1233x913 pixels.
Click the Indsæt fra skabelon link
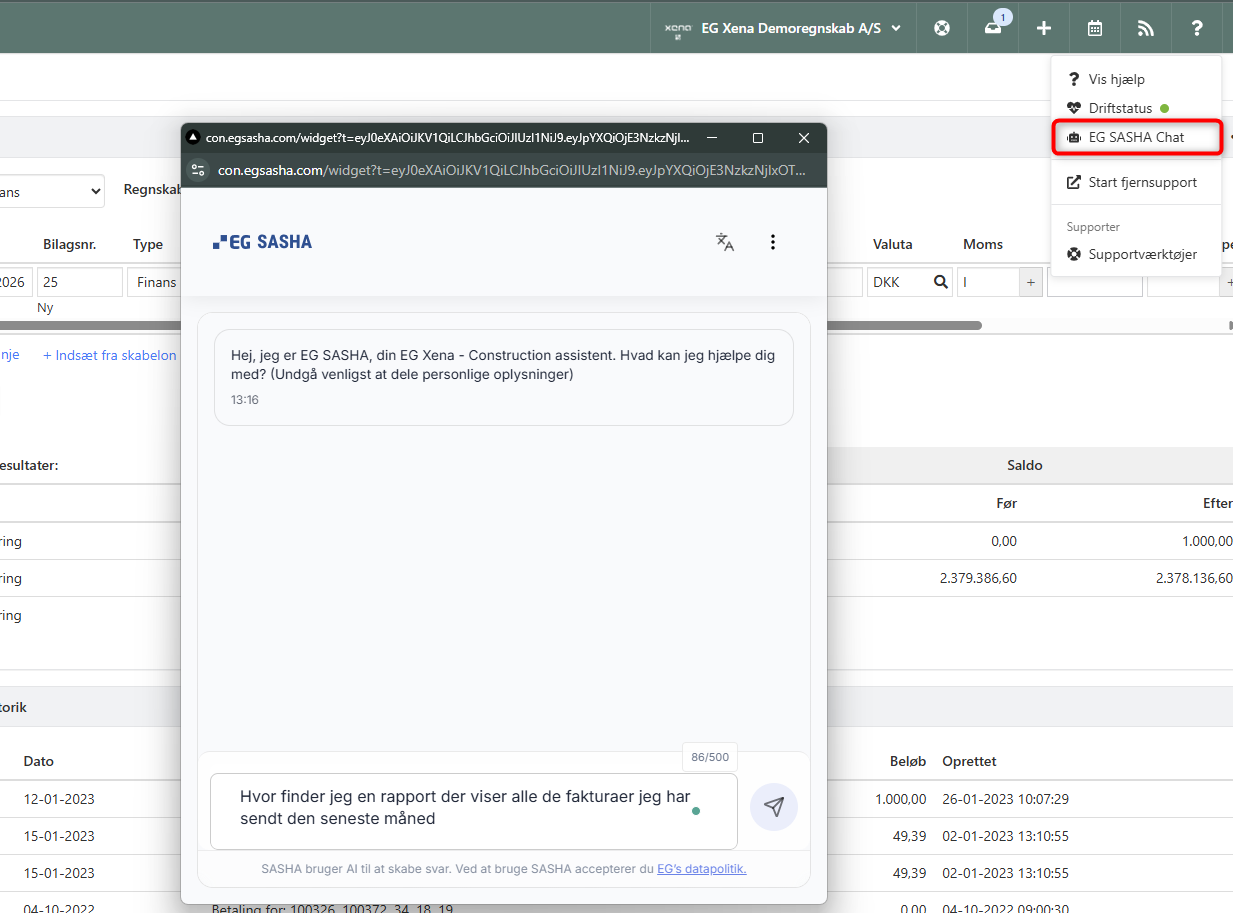click(110, 355)
